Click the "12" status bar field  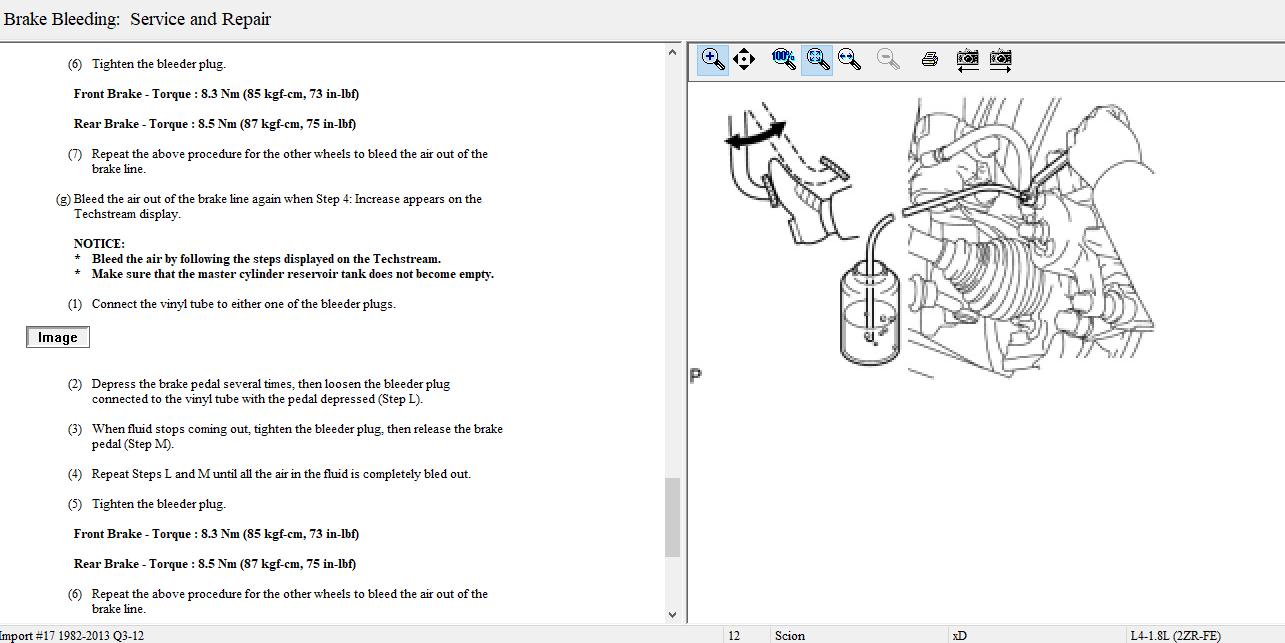tap(734, 635)
